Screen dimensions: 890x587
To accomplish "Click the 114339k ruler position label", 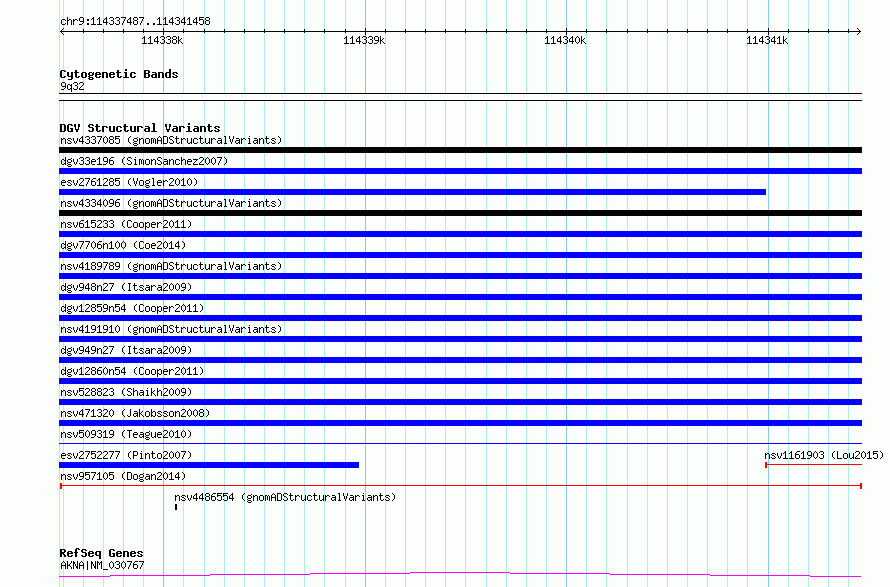I will (364, 40).
